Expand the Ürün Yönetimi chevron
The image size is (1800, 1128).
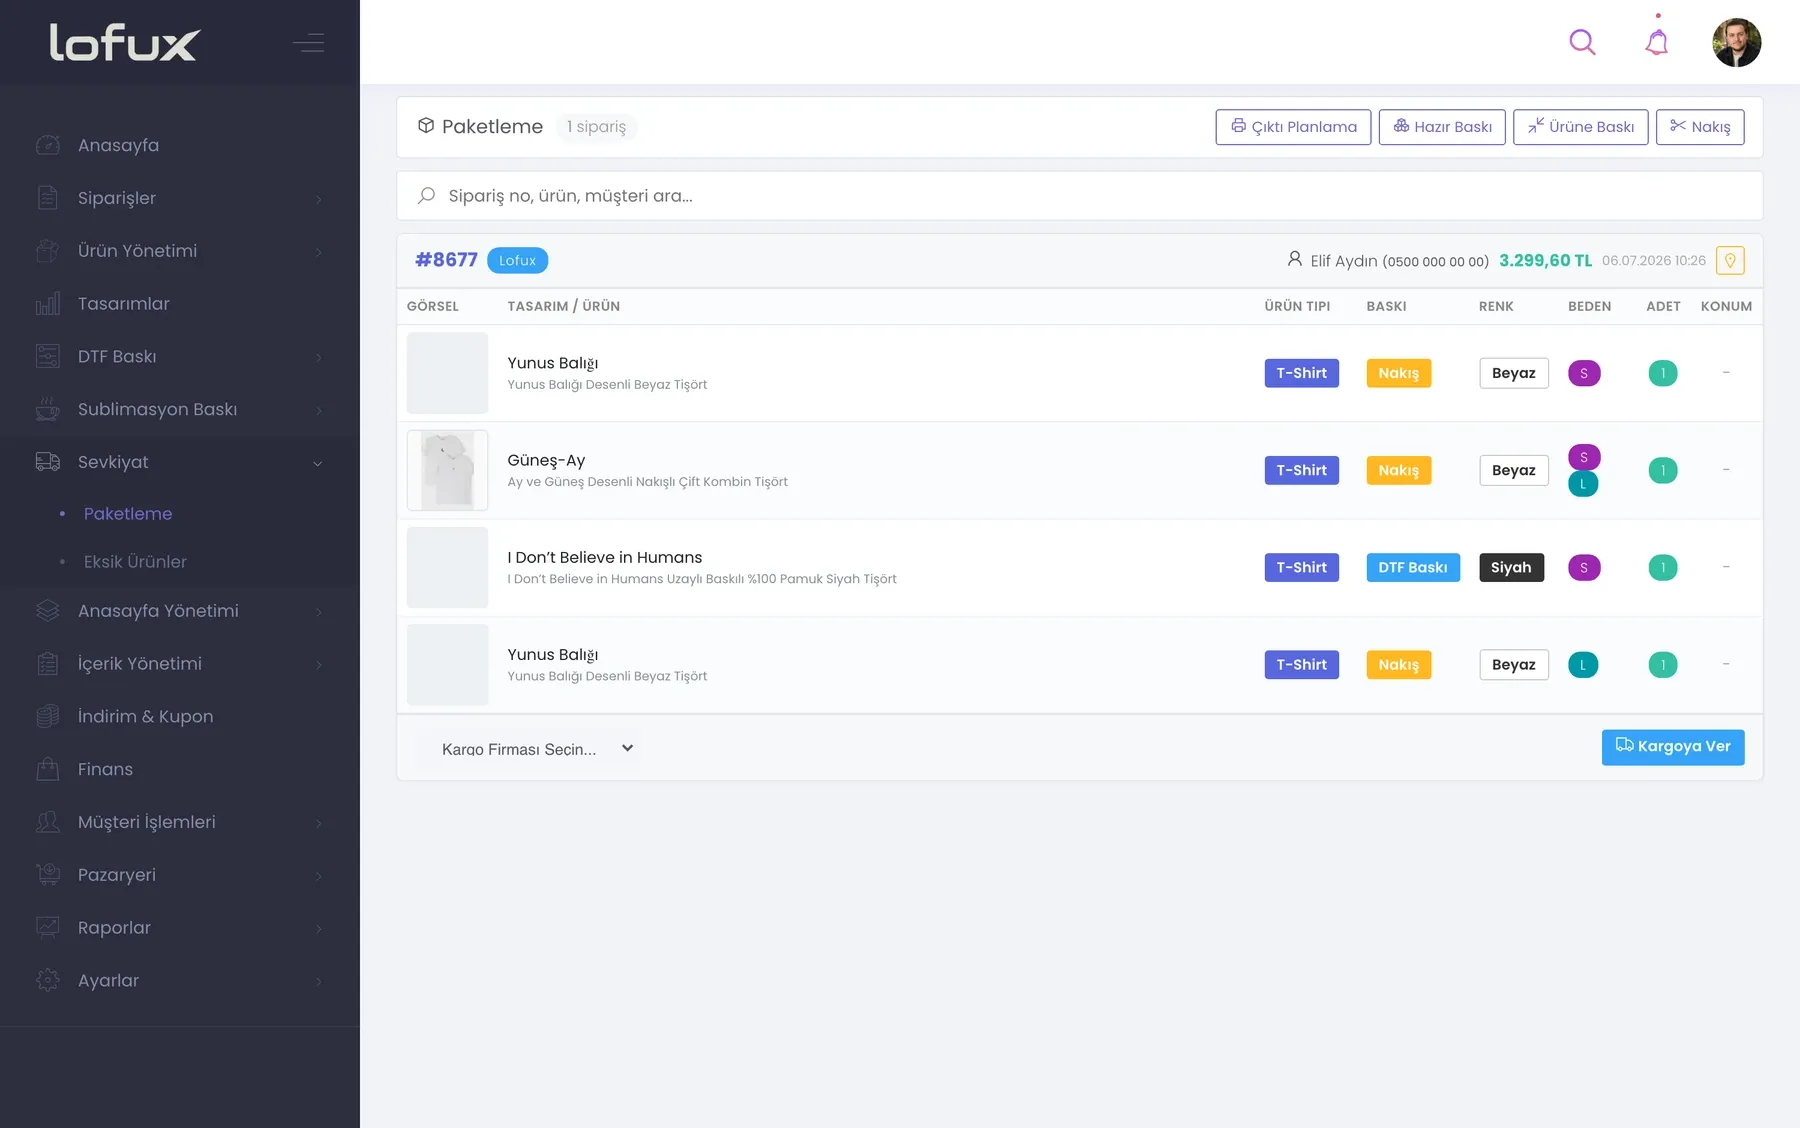[x=319, y=252]
